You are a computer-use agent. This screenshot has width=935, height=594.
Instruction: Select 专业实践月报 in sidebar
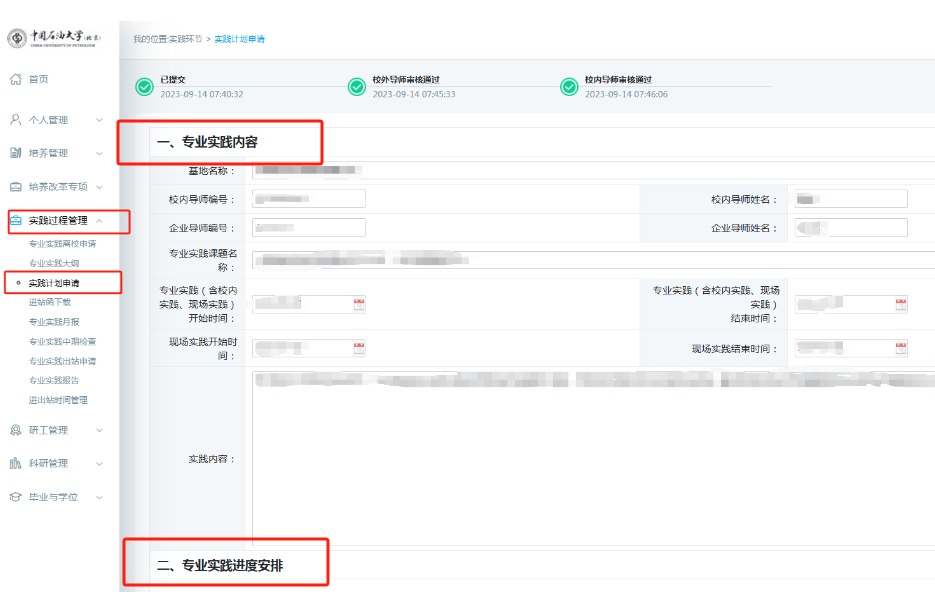56,322
